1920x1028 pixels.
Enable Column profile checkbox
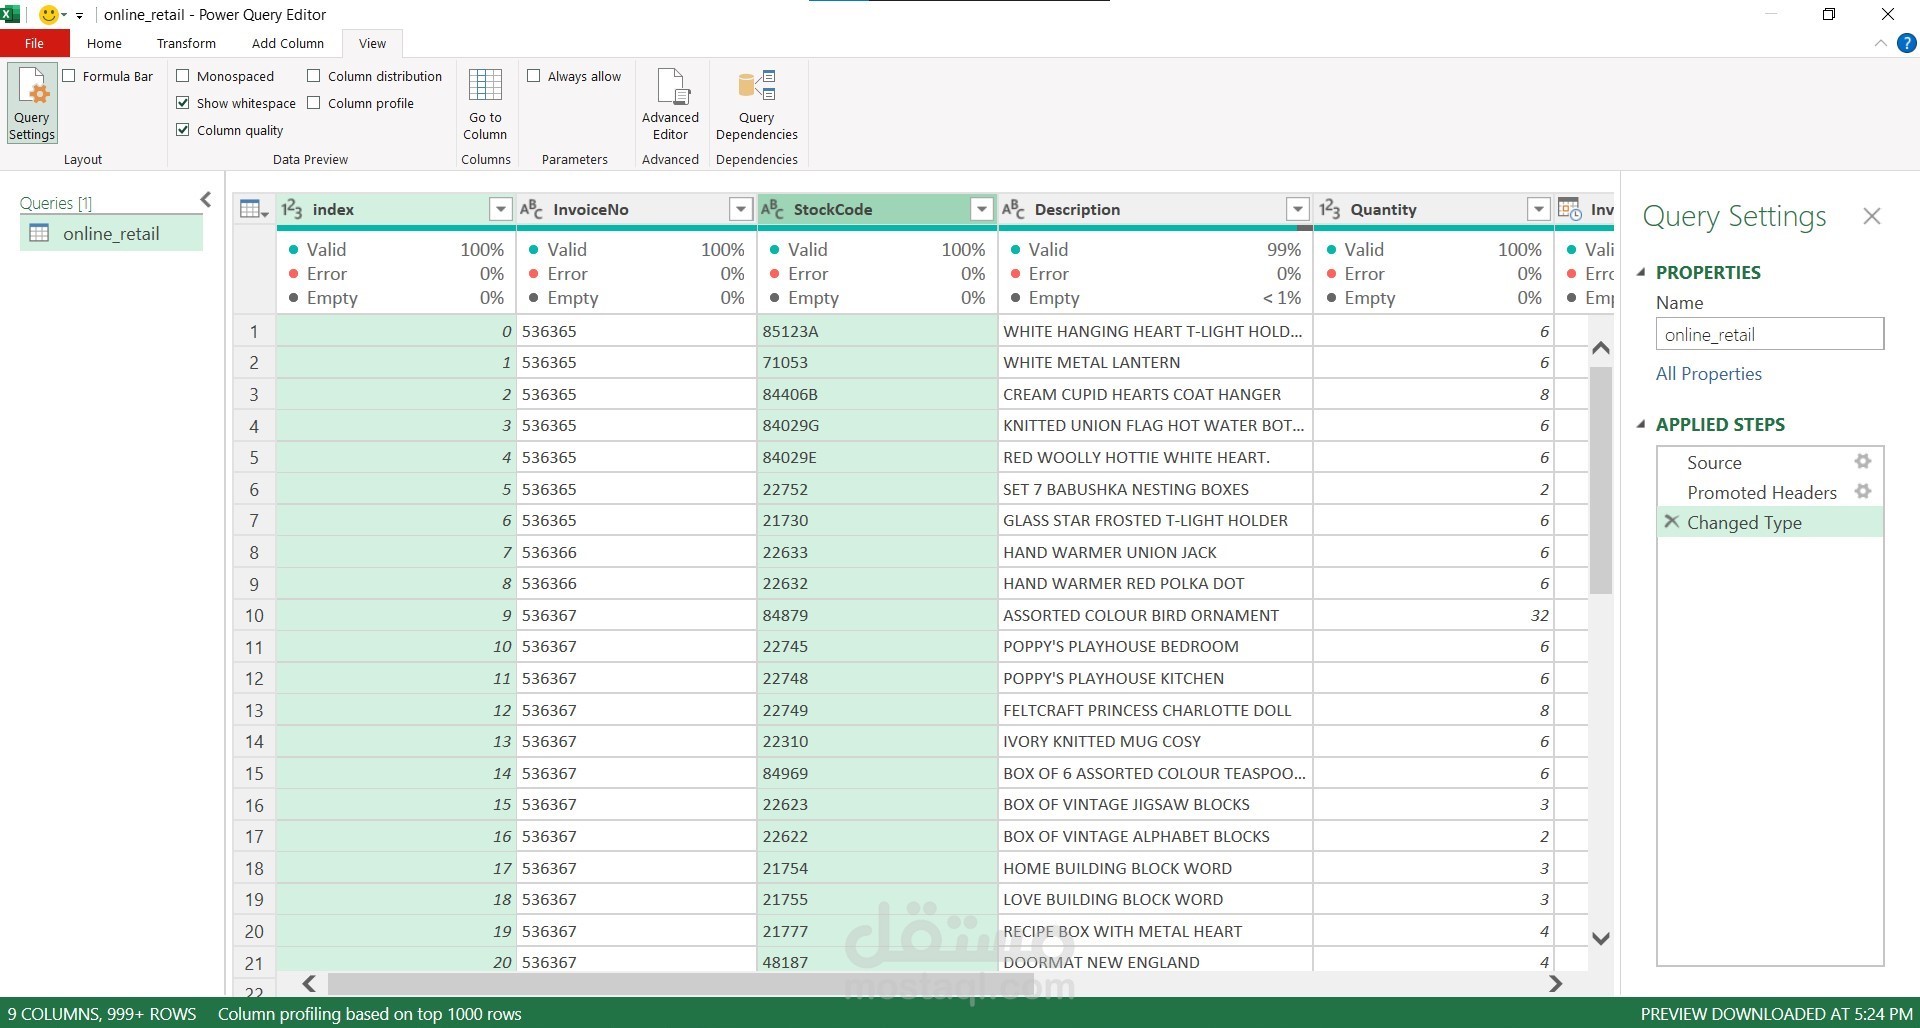[x=314, y=103]
